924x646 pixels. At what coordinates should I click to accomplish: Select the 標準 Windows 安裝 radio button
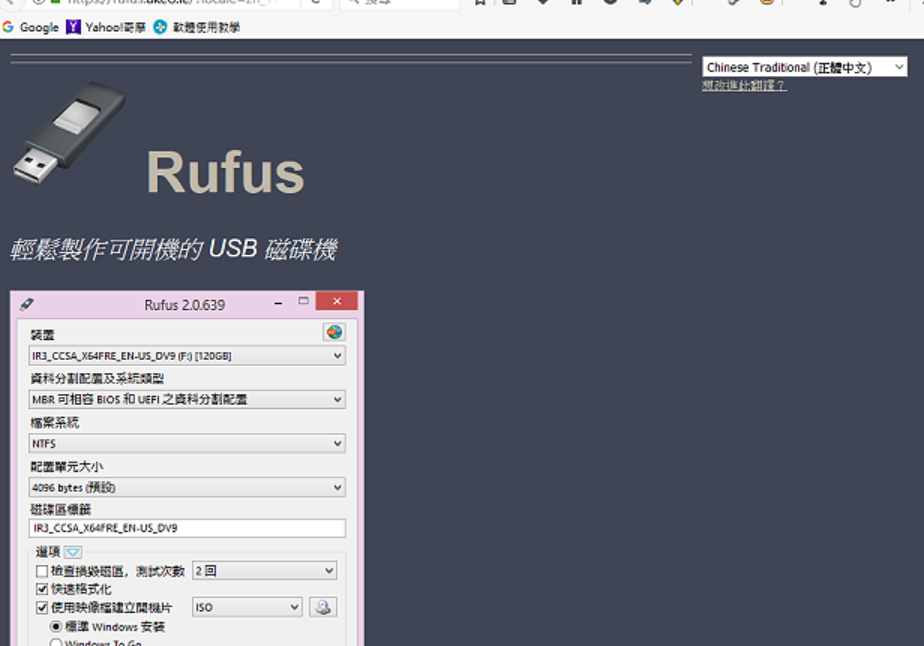[56, 626]
